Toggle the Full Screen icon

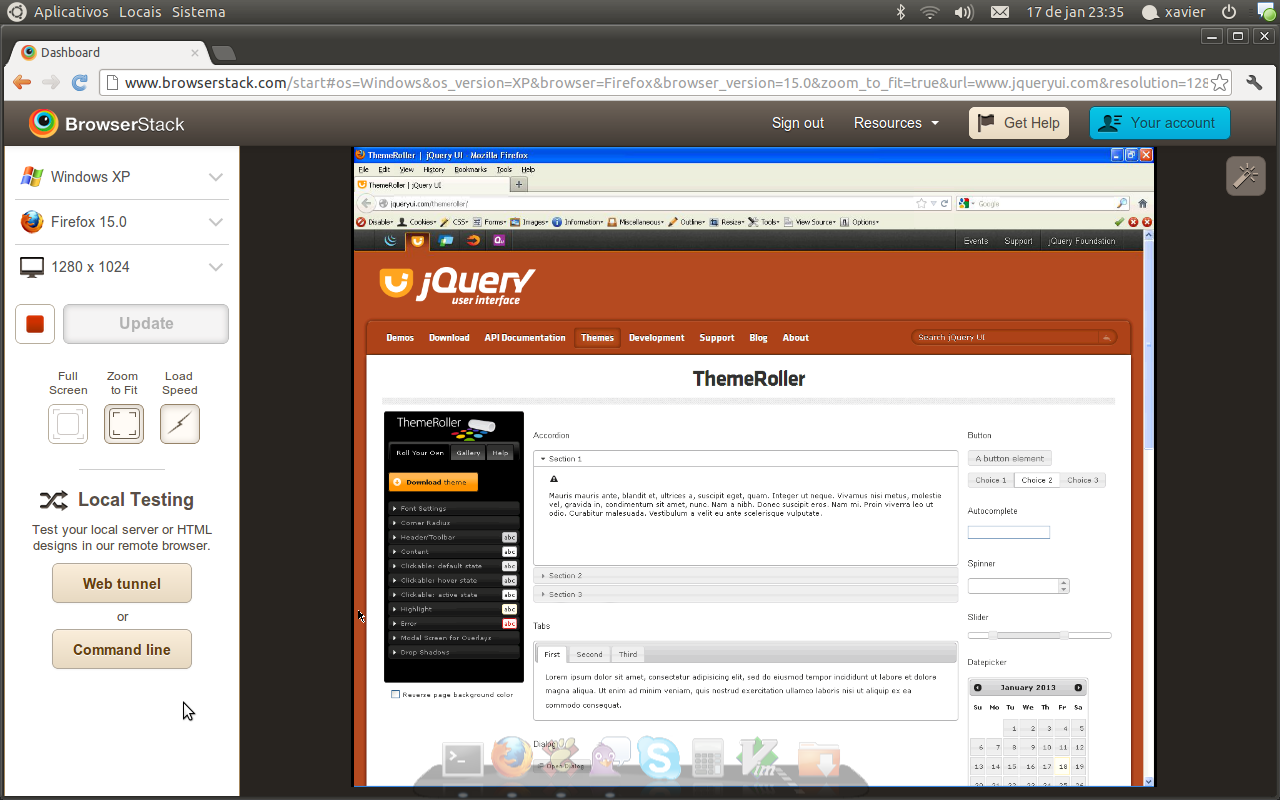[x=68, y=424]
